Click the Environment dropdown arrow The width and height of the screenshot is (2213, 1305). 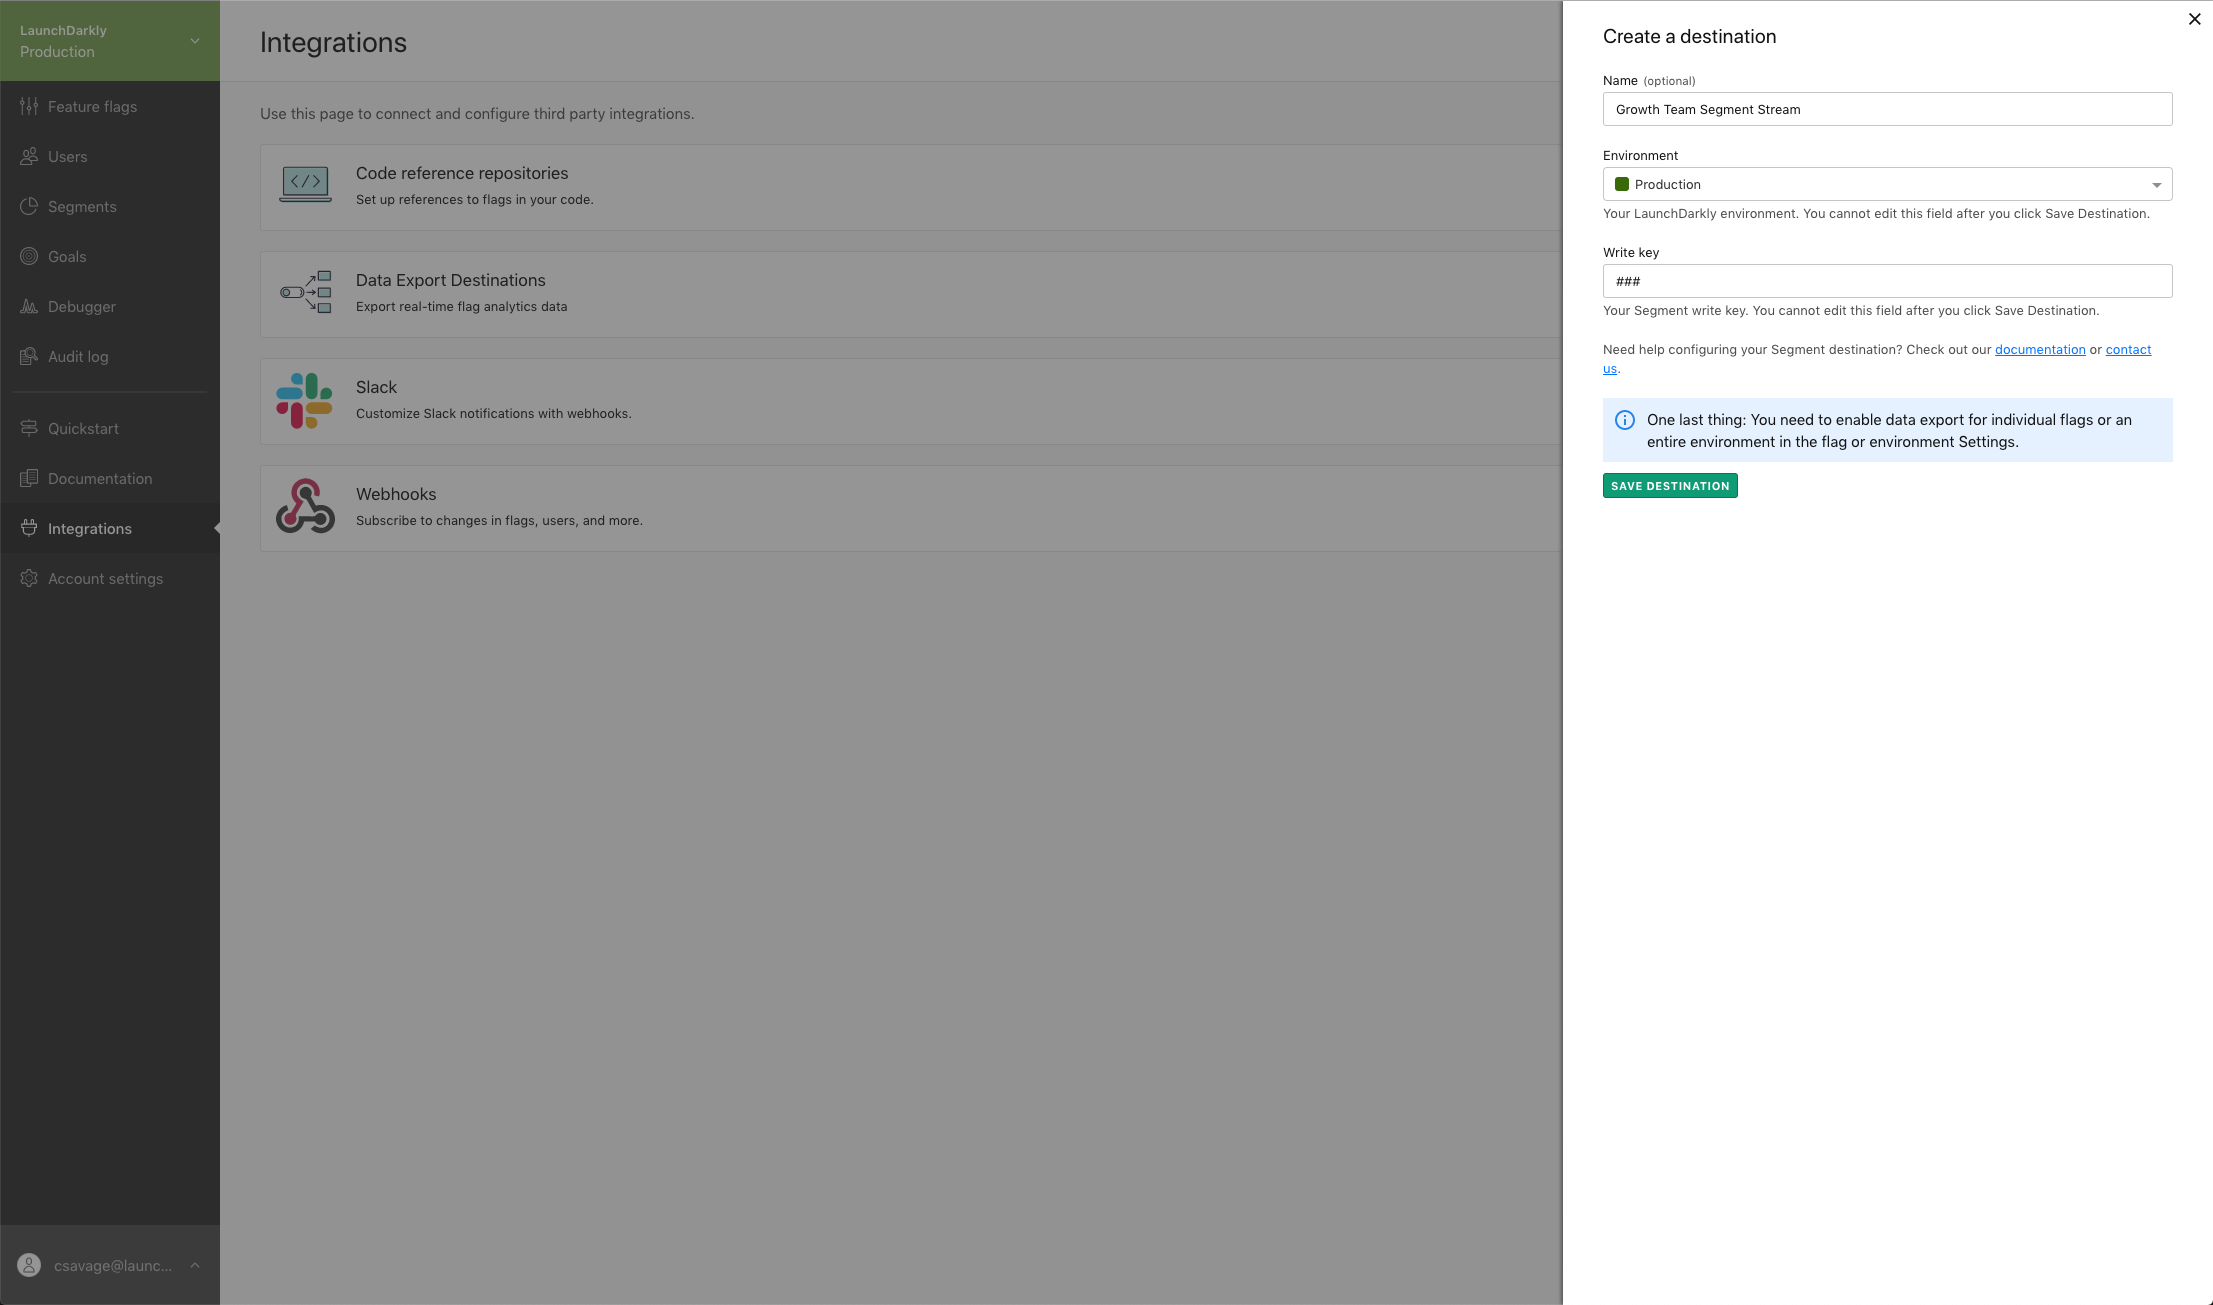(x=2156, y=185)
